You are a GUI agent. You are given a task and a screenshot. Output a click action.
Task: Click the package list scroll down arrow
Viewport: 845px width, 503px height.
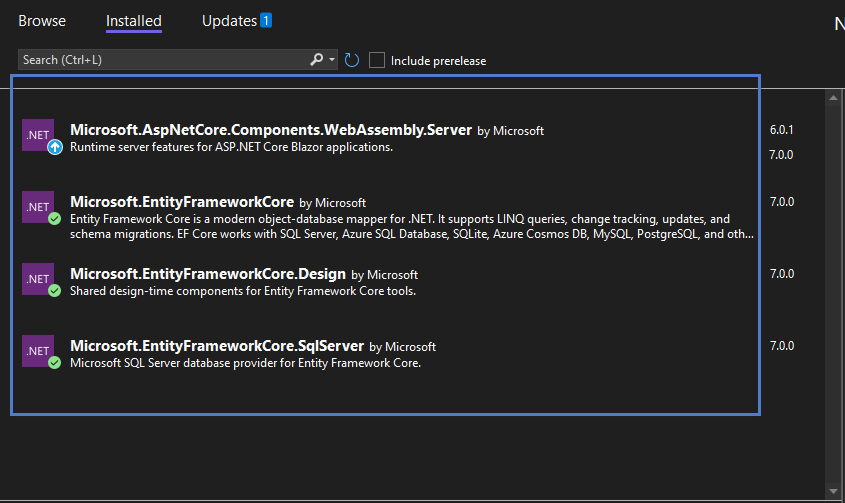click(834, 491)
